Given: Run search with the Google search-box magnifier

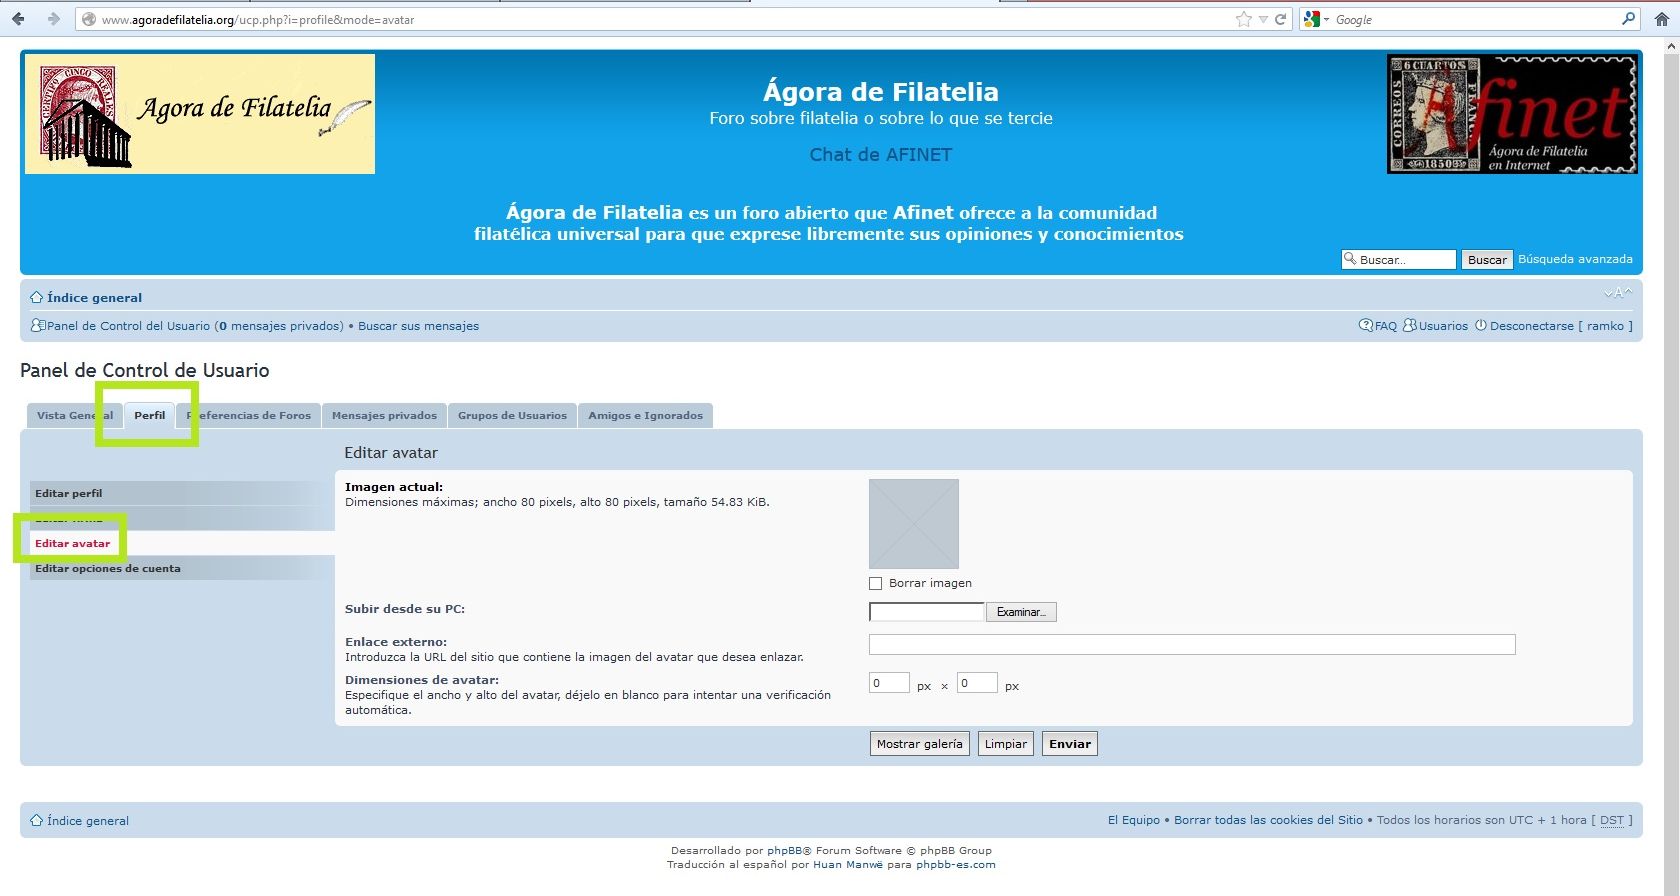Looking at the screenshot, I should [x=1628, y=19].
